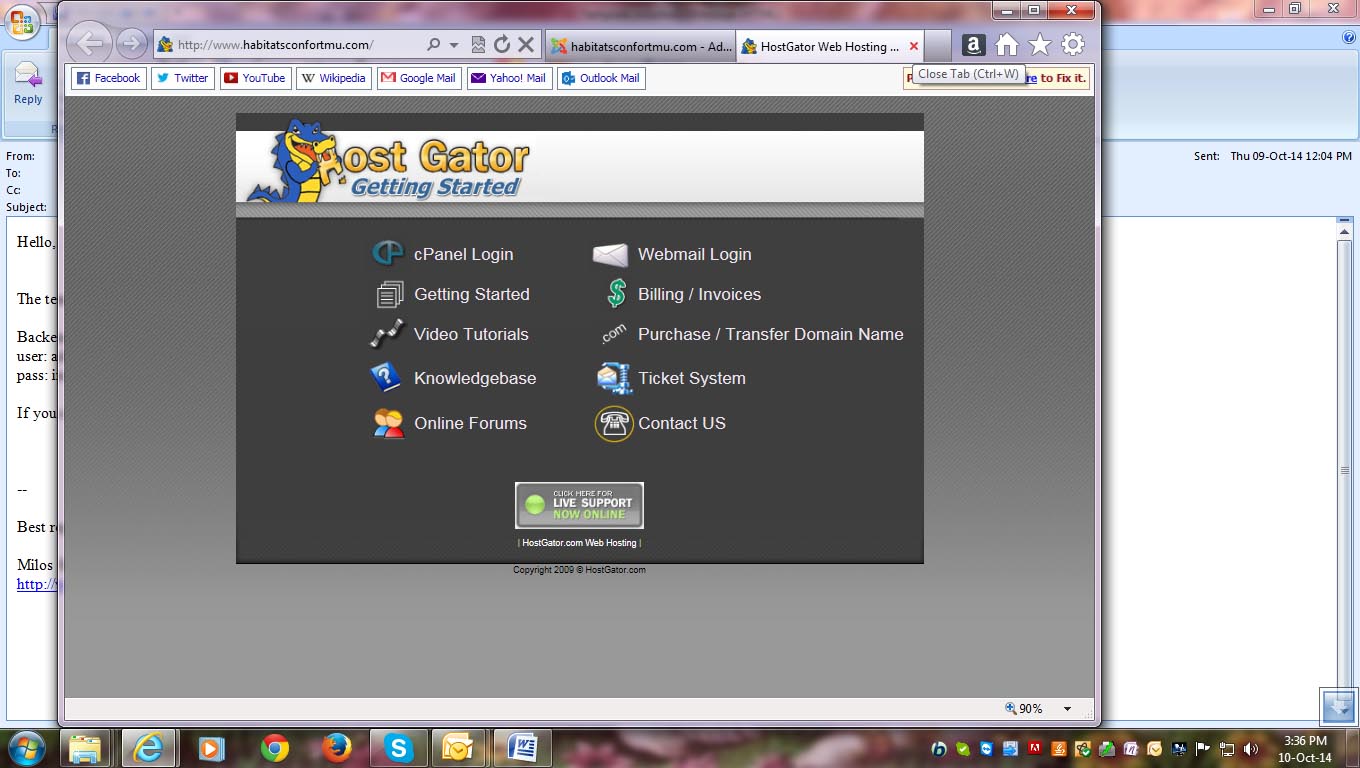The width and height of the screenshot is (1360, 768).
Task: Open the Contact US link
Action: [x=682, y=423]
